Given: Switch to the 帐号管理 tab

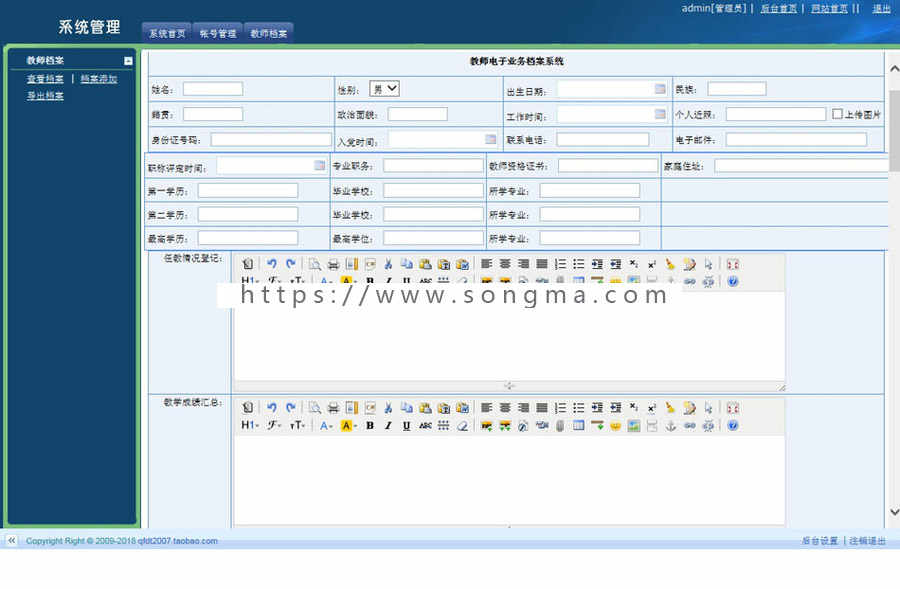Looking at the screenshot, I should 218,33.
